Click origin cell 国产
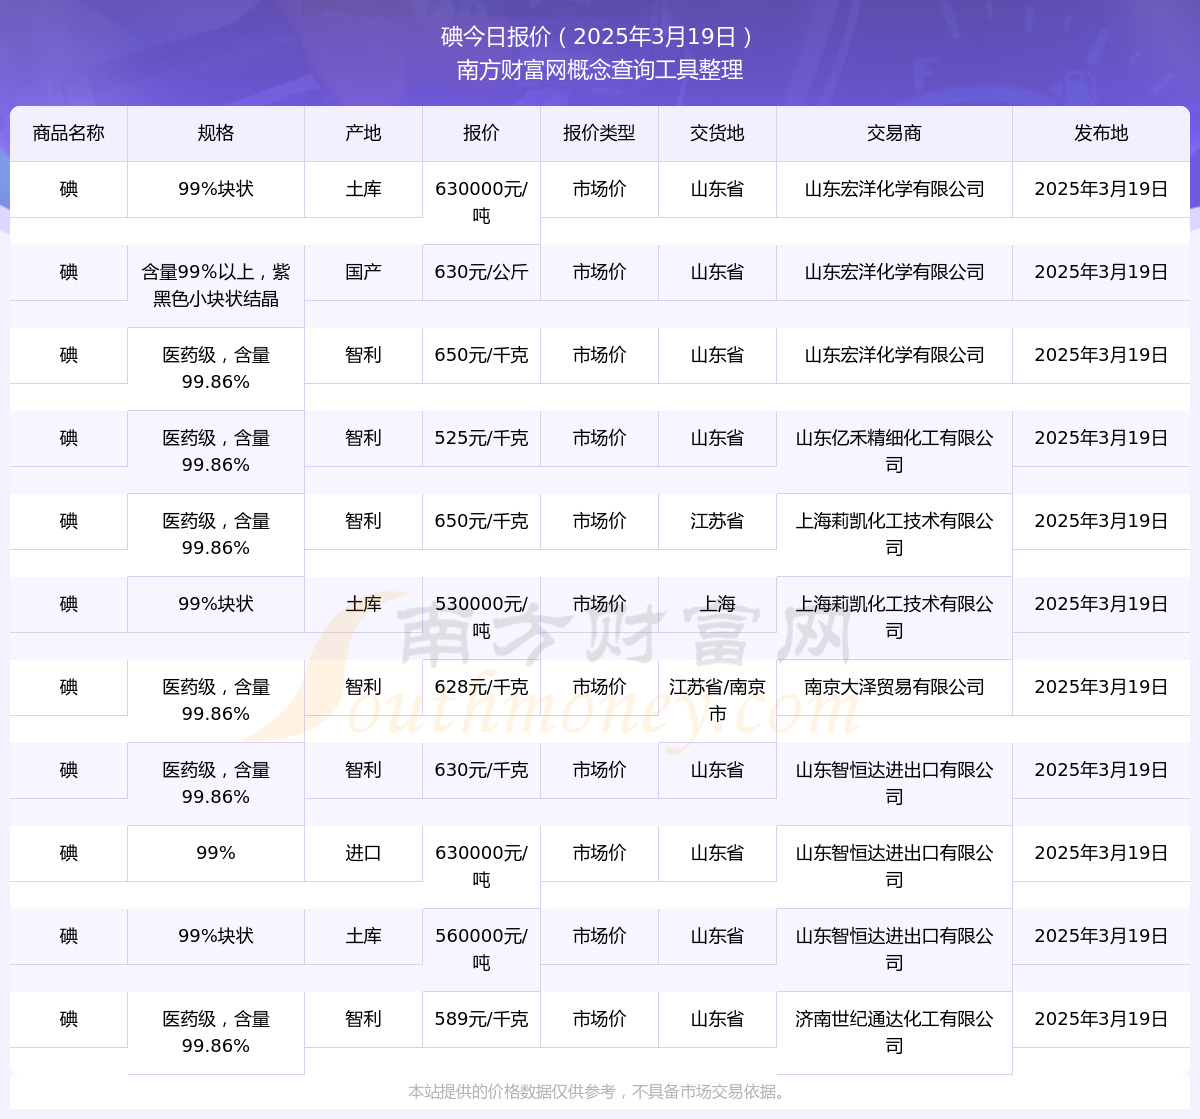Image resolution: width=1200 pixels, height=1119 pixels. tap(363, 272)
